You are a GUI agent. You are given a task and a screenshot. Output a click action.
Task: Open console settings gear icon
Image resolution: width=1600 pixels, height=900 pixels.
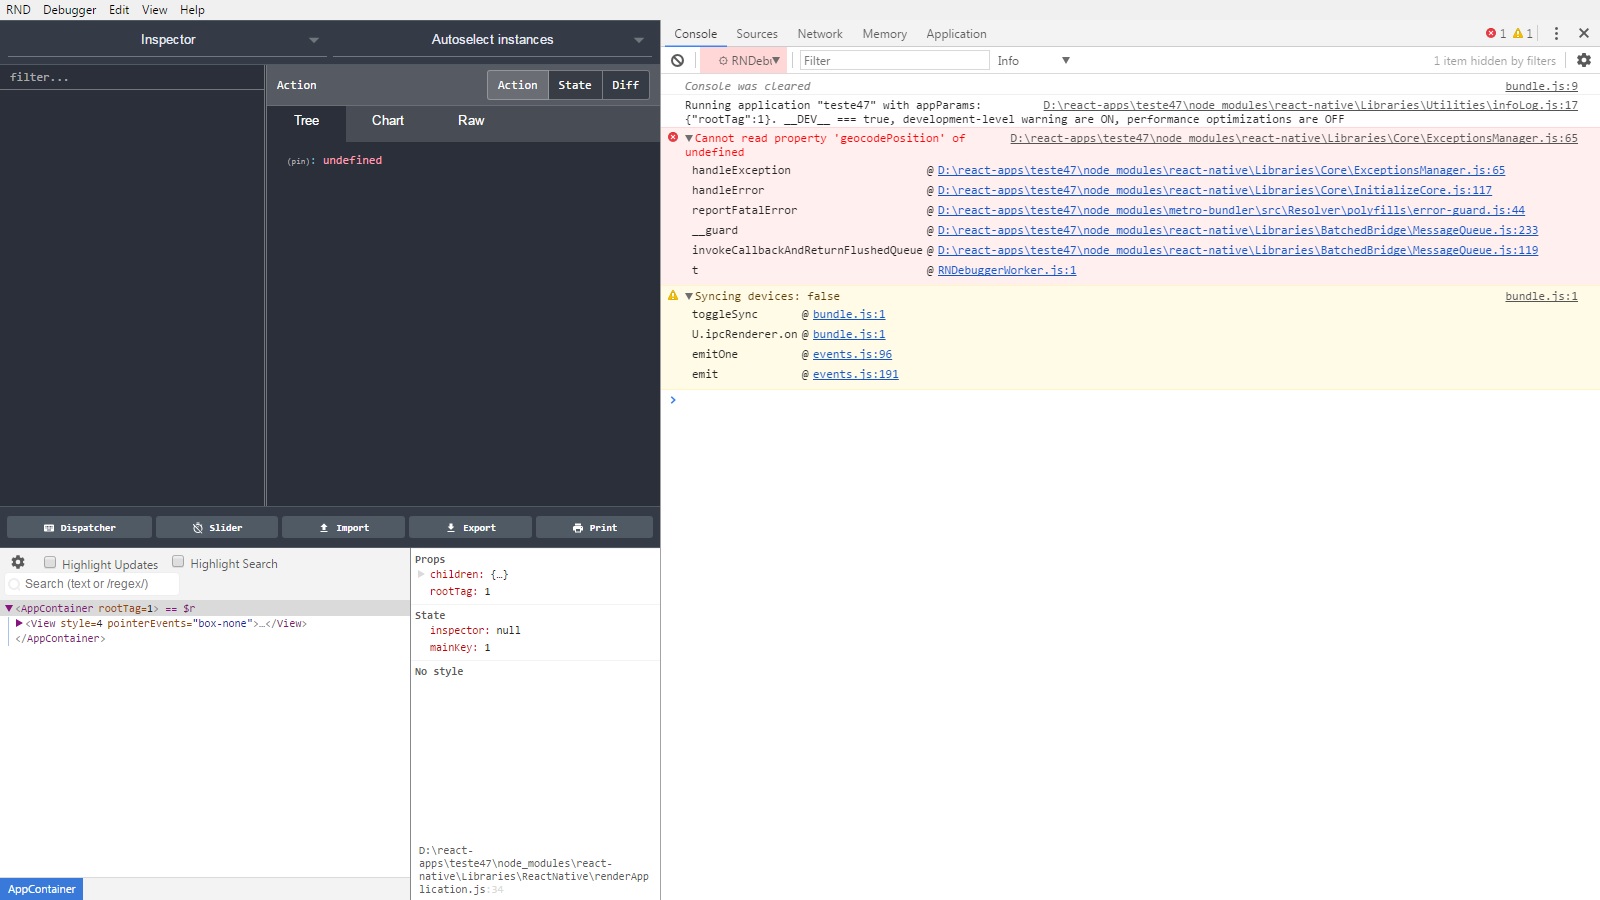pyautogui.click(x=1584, y=60)
